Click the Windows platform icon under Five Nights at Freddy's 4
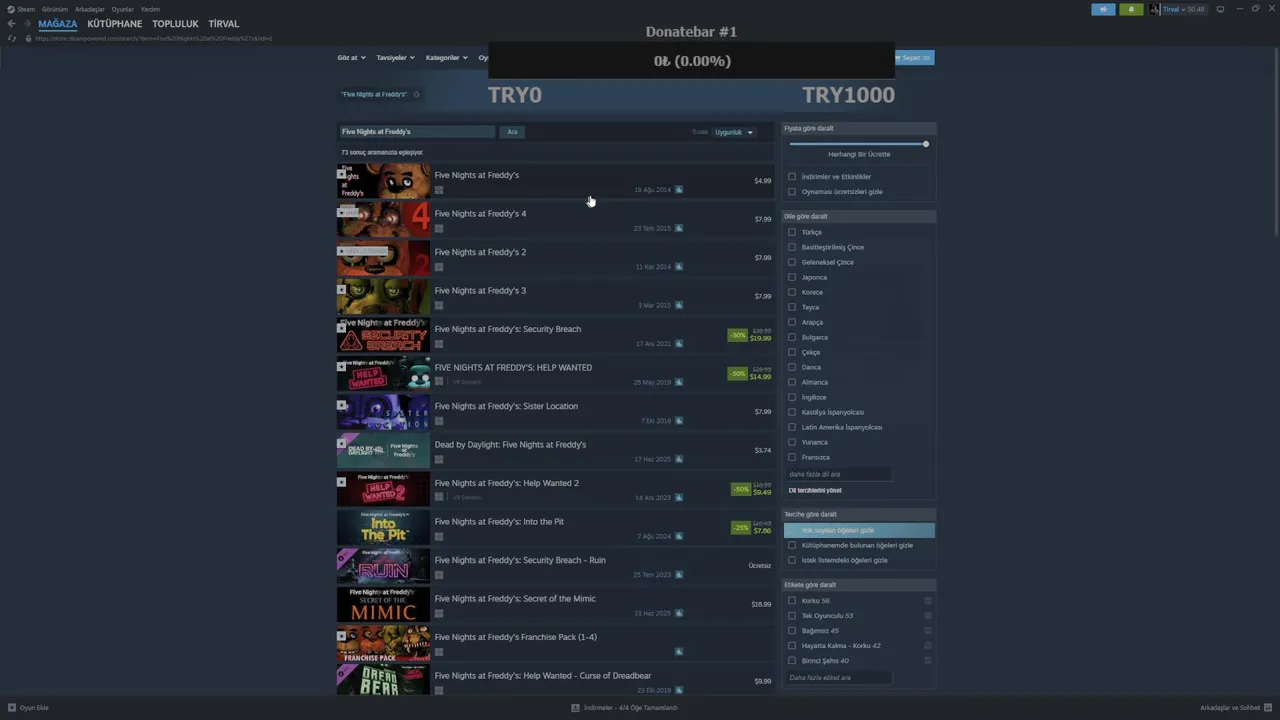The width and height of the screenshot is (1280, 720). 439,228
